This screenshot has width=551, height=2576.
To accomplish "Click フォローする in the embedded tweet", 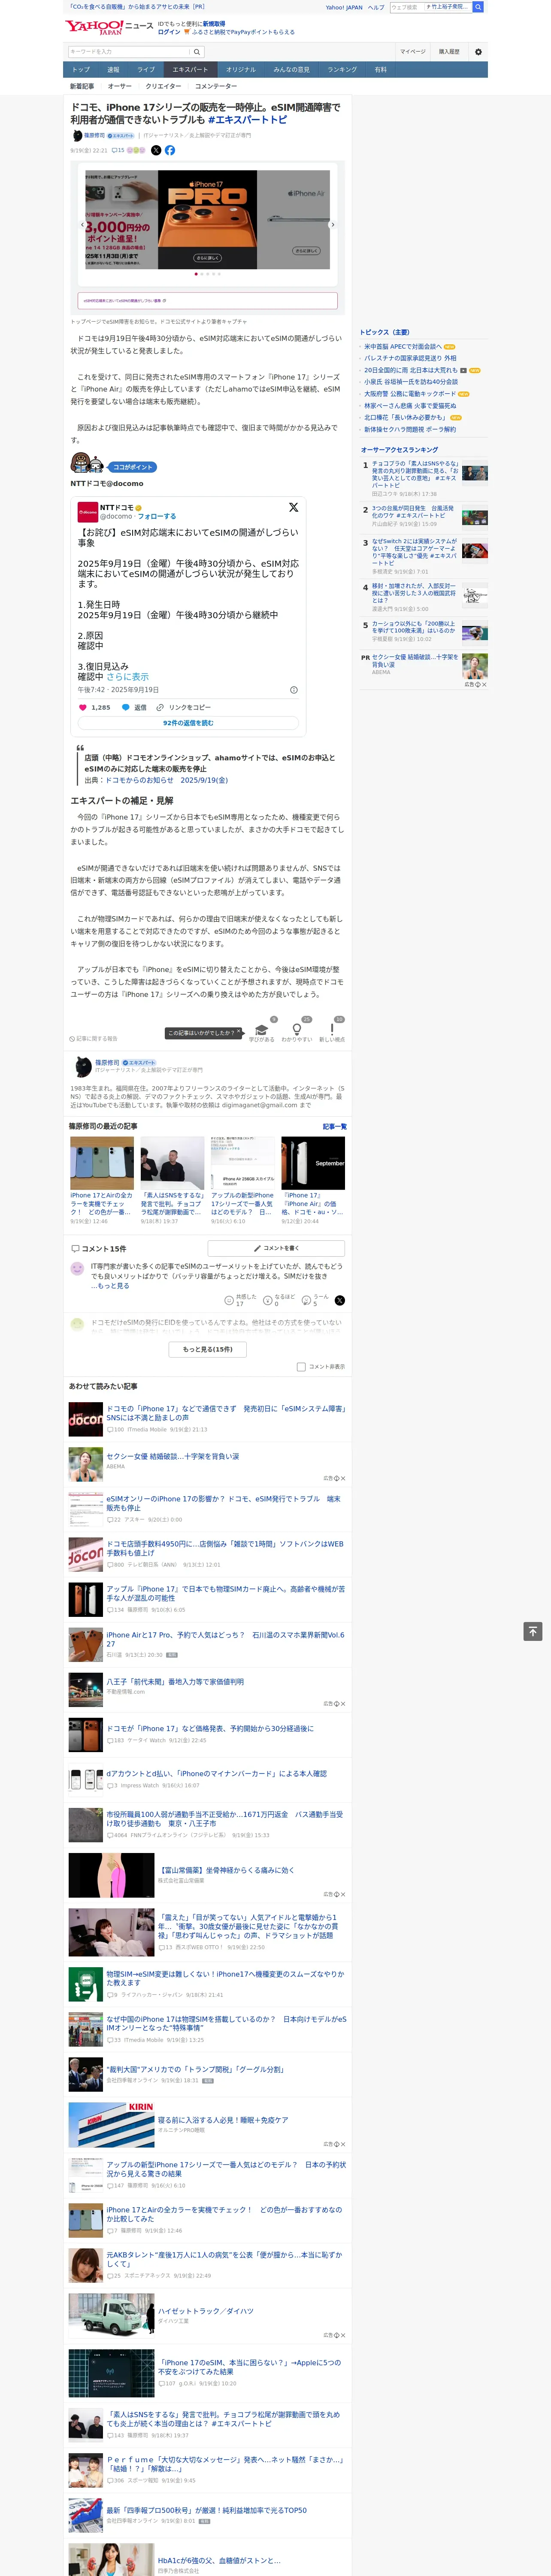I will 157,517.
